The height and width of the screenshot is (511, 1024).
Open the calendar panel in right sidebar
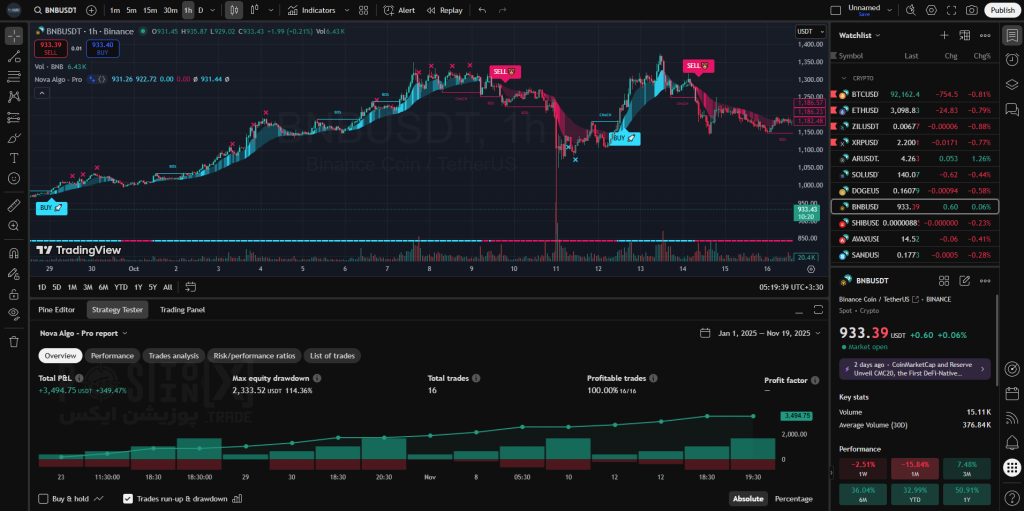point(1012,394)
